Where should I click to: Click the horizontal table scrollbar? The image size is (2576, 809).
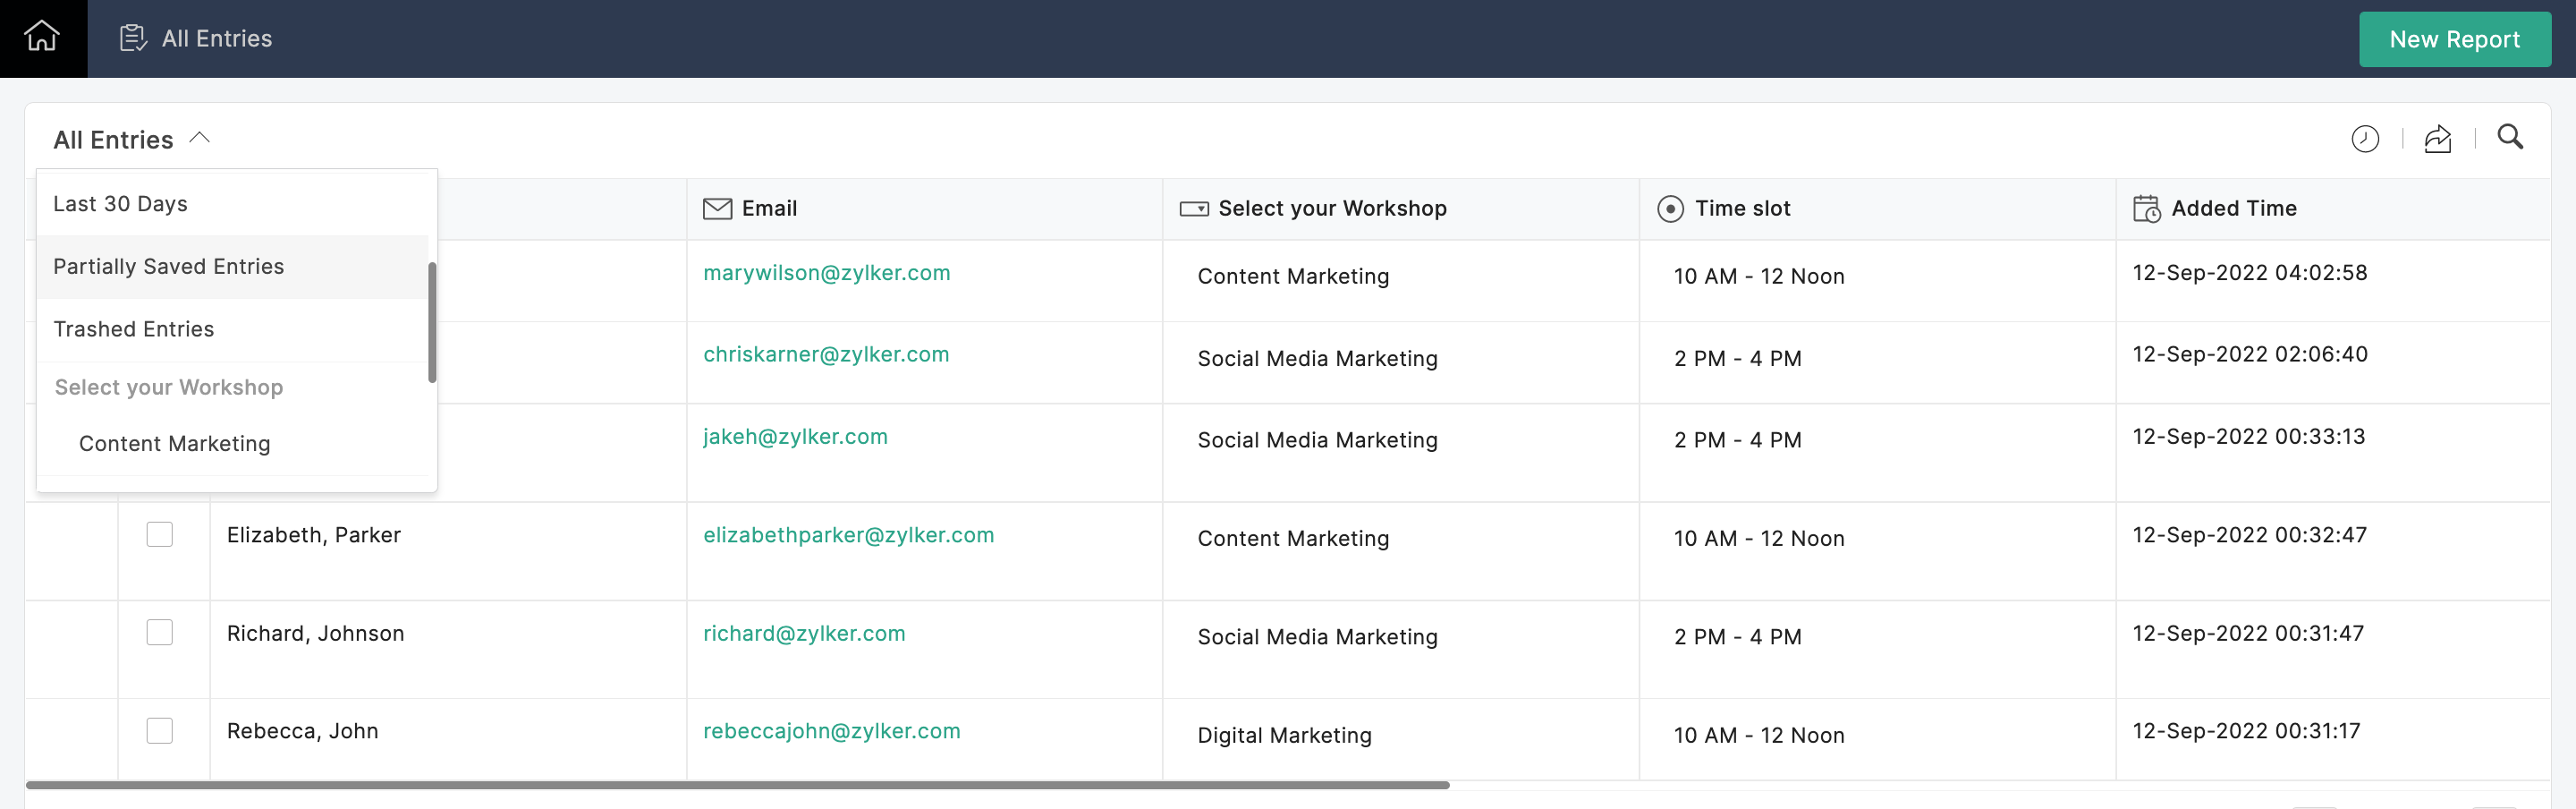(737, 785)
